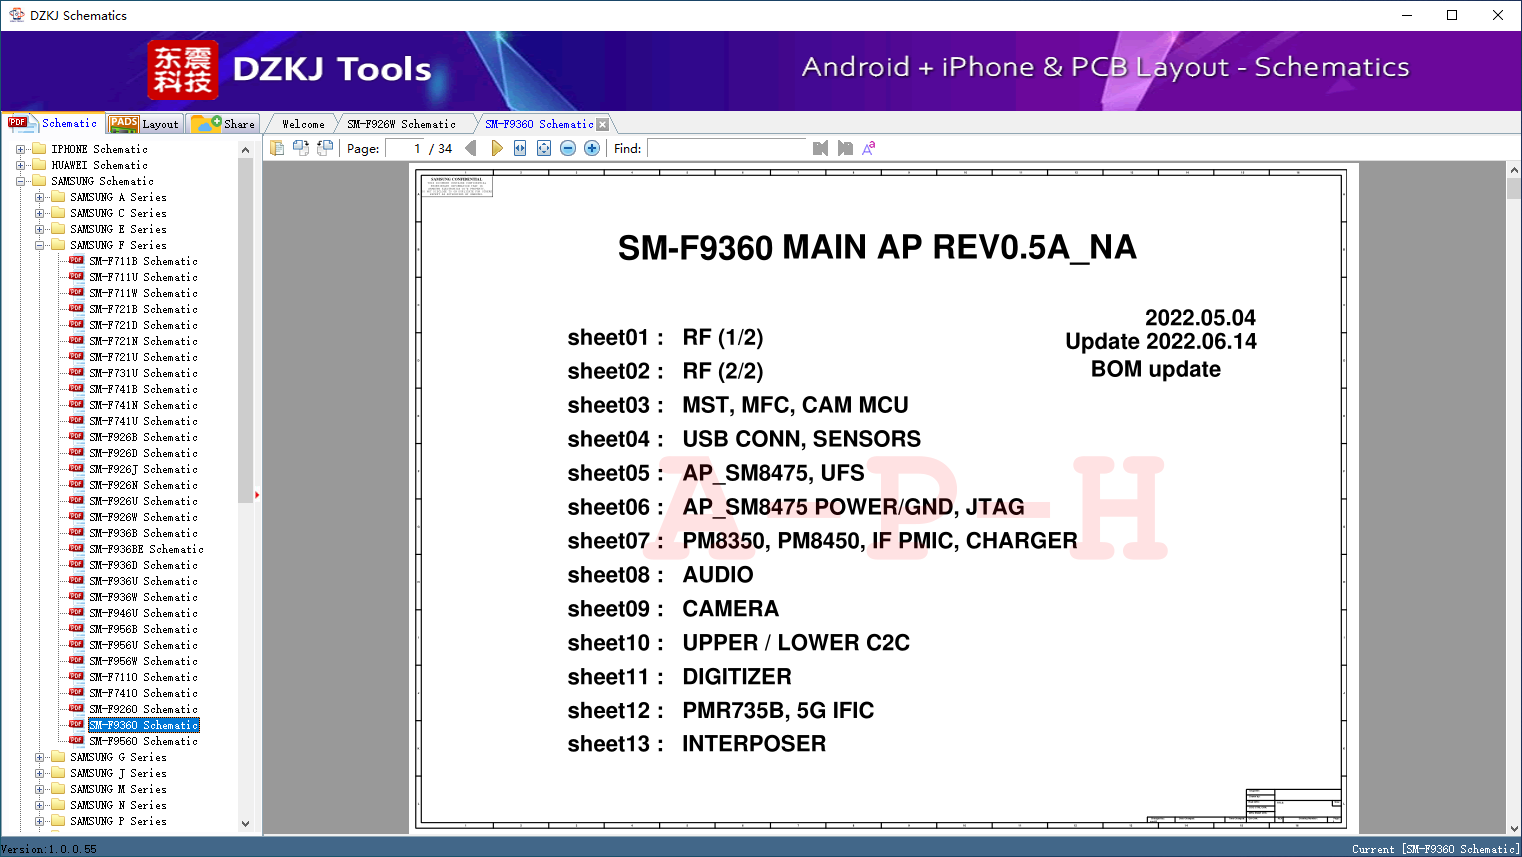
Task: Close the SM-F9360 Schematic tab
Action: point(602,124)
